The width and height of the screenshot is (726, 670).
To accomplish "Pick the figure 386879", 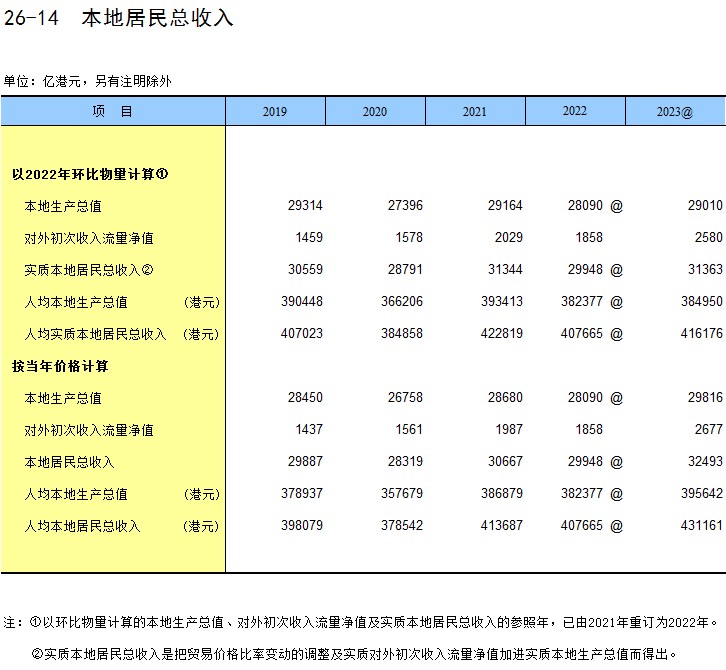I will (x=502, y=494).
